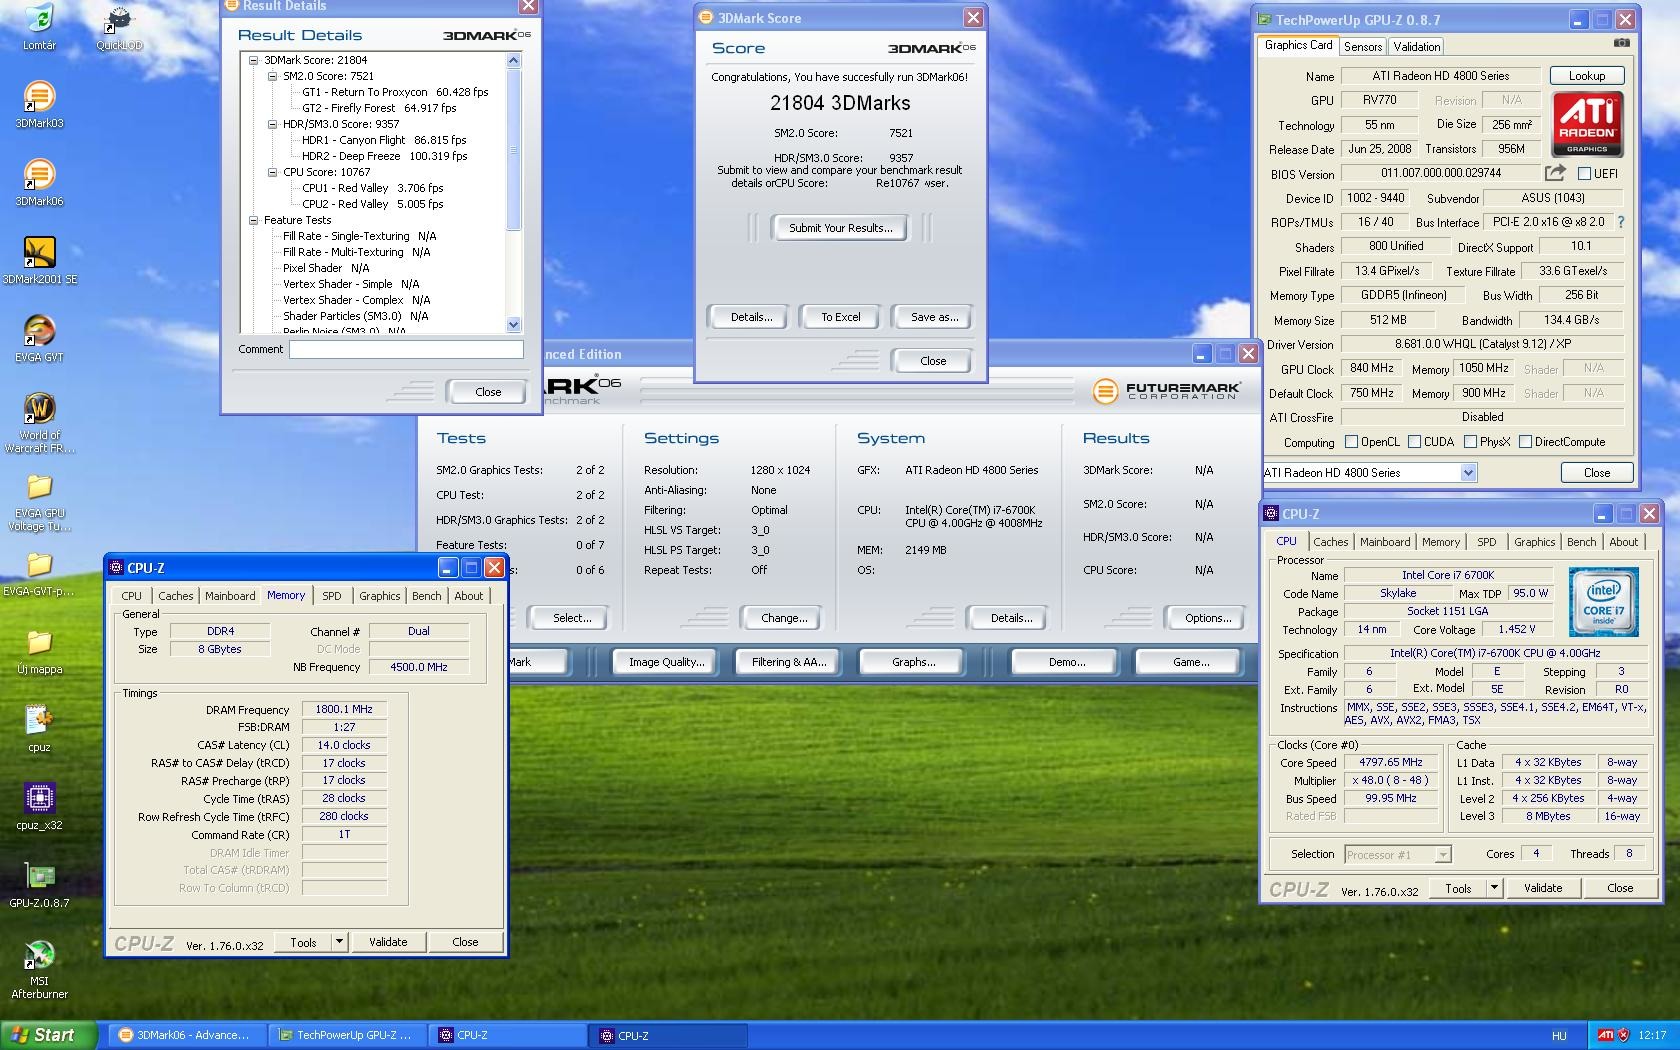Click the GPU-Z screenshot camera icon
Screen dimensions: 1680x1050
click(x=1622, y=45)
